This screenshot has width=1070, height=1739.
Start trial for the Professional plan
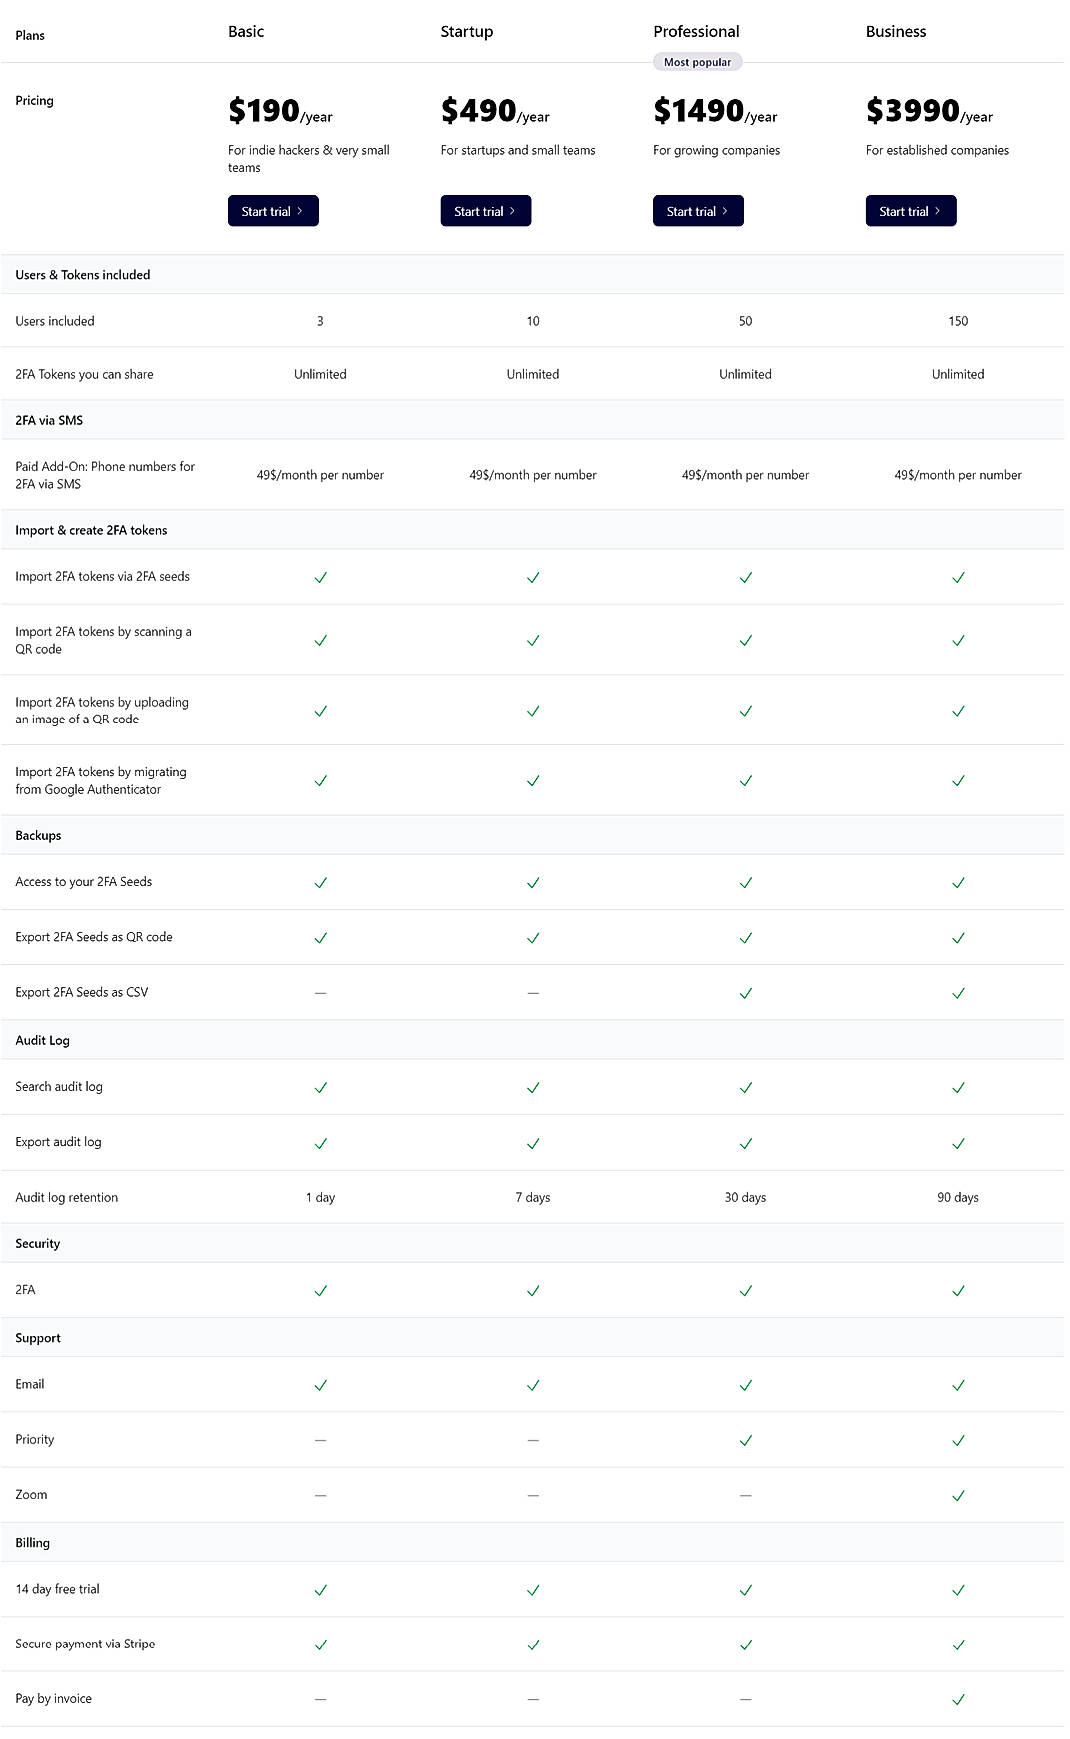tap(697, 211)
